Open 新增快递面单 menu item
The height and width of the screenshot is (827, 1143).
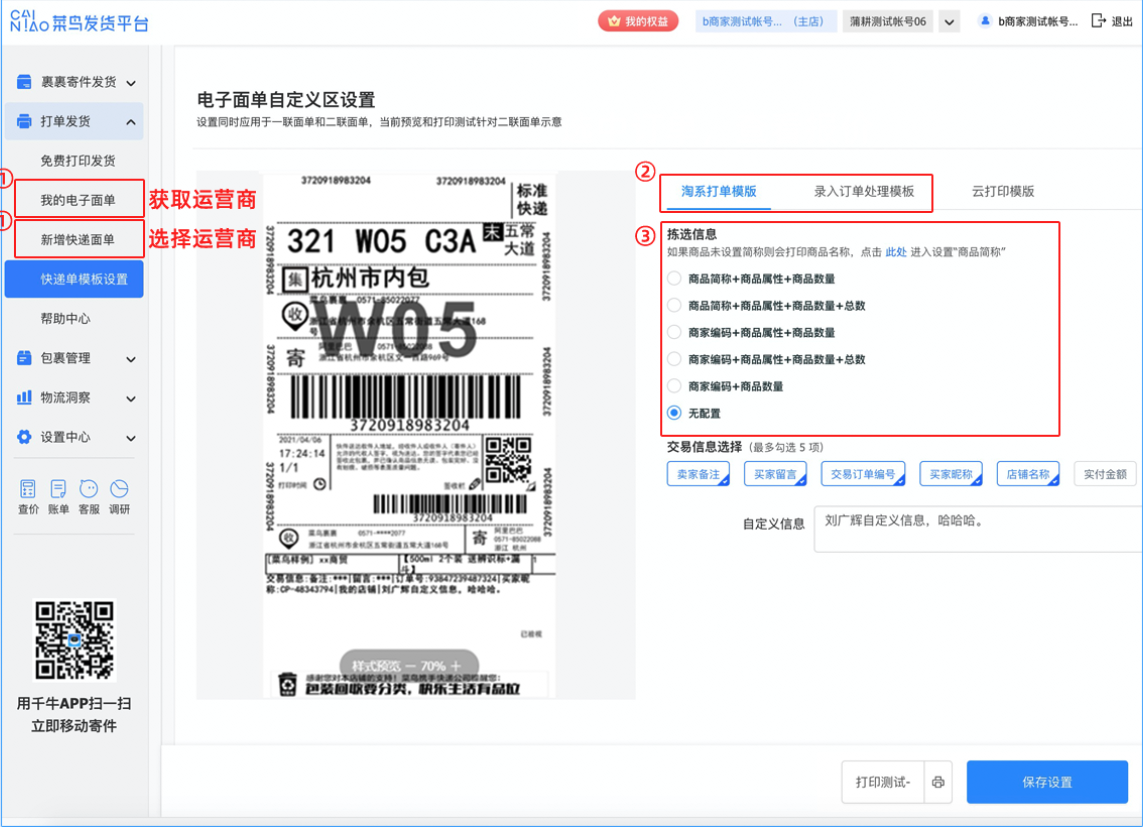pos(78,239)
